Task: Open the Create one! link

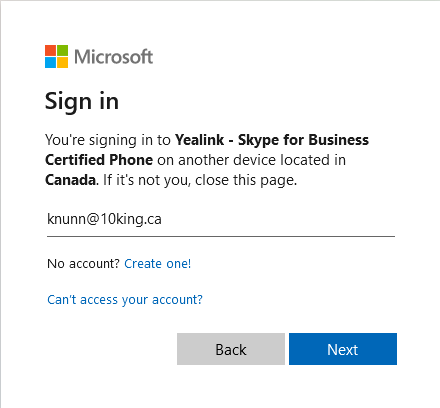Action: click(x=158, y=264)
